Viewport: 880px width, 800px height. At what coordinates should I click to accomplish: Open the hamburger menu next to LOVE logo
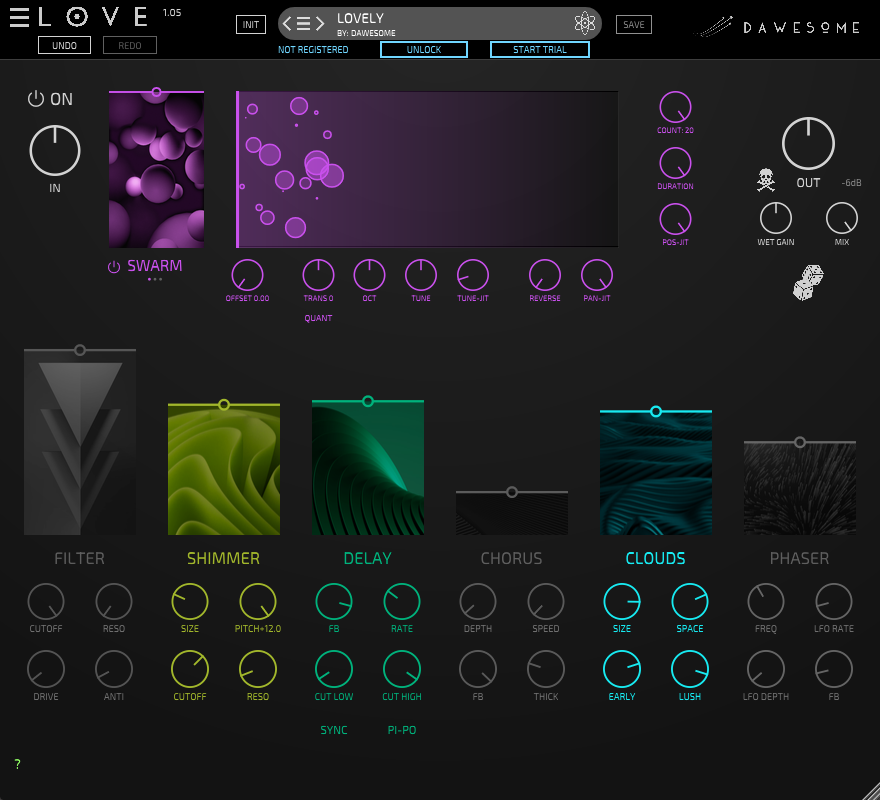(x=19, y=17)
